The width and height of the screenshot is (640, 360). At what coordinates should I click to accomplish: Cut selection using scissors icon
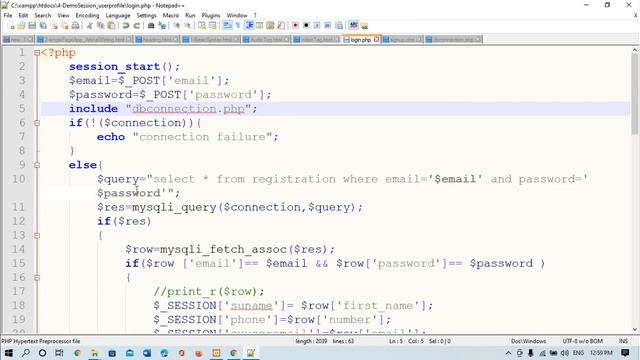(89, 26)
